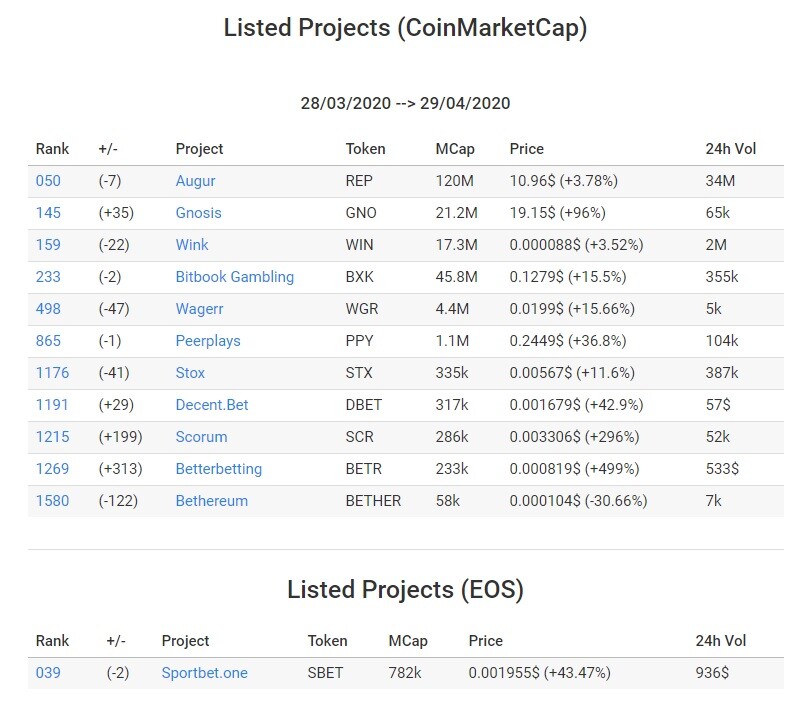Click the Listed Projects (CoinMarketCap) heading
The image size is (802, 706).
[405, 28]
